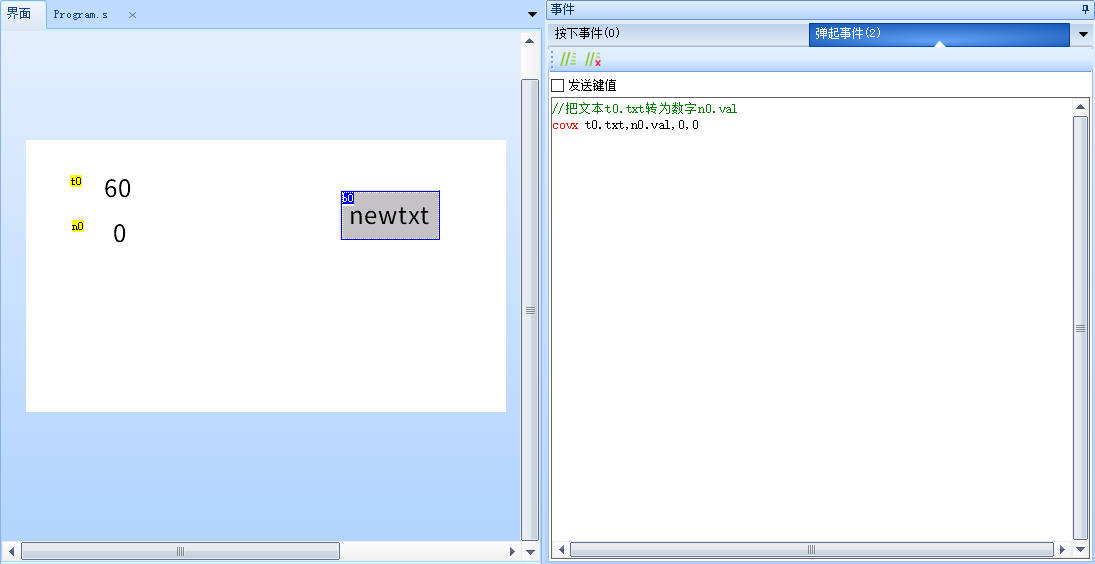Switch to the 弹起事件(2) tab

click(x=848, y=33)
